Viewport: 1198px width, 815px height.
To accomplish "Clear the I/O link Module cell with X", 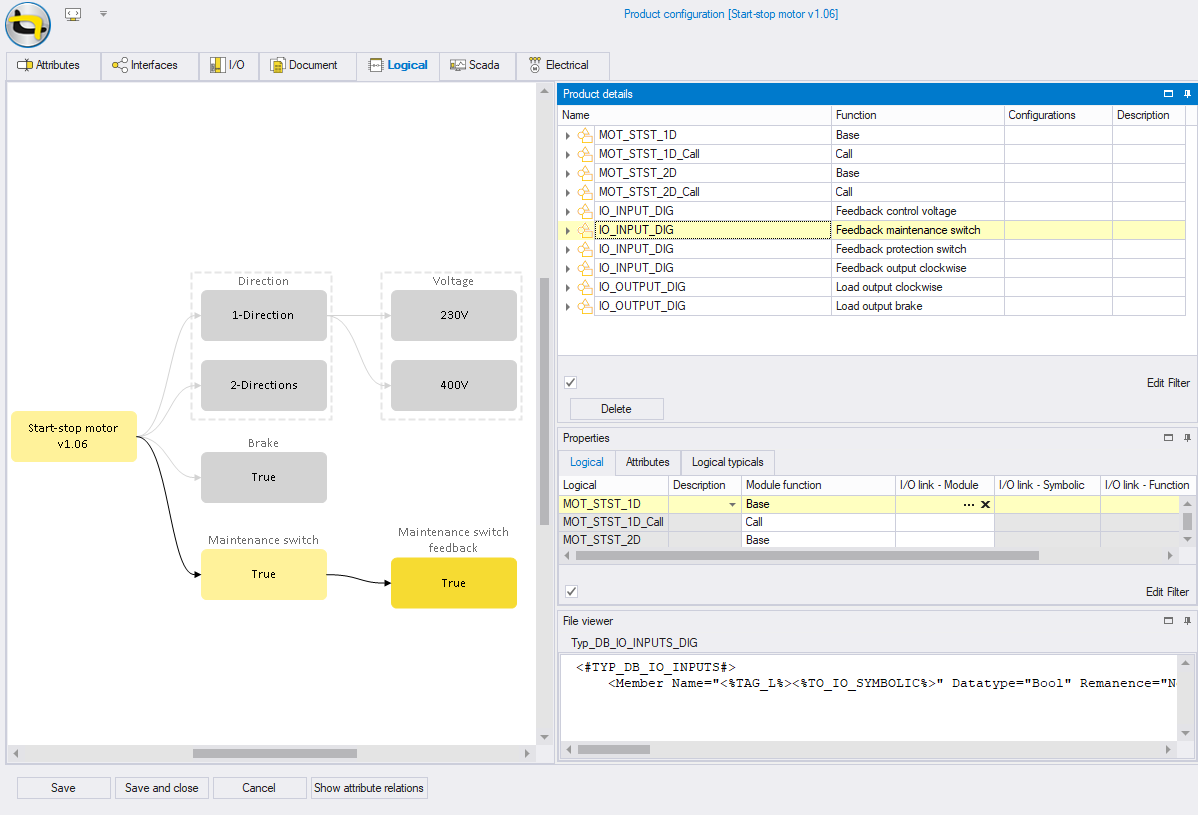I will click(986, 505).
